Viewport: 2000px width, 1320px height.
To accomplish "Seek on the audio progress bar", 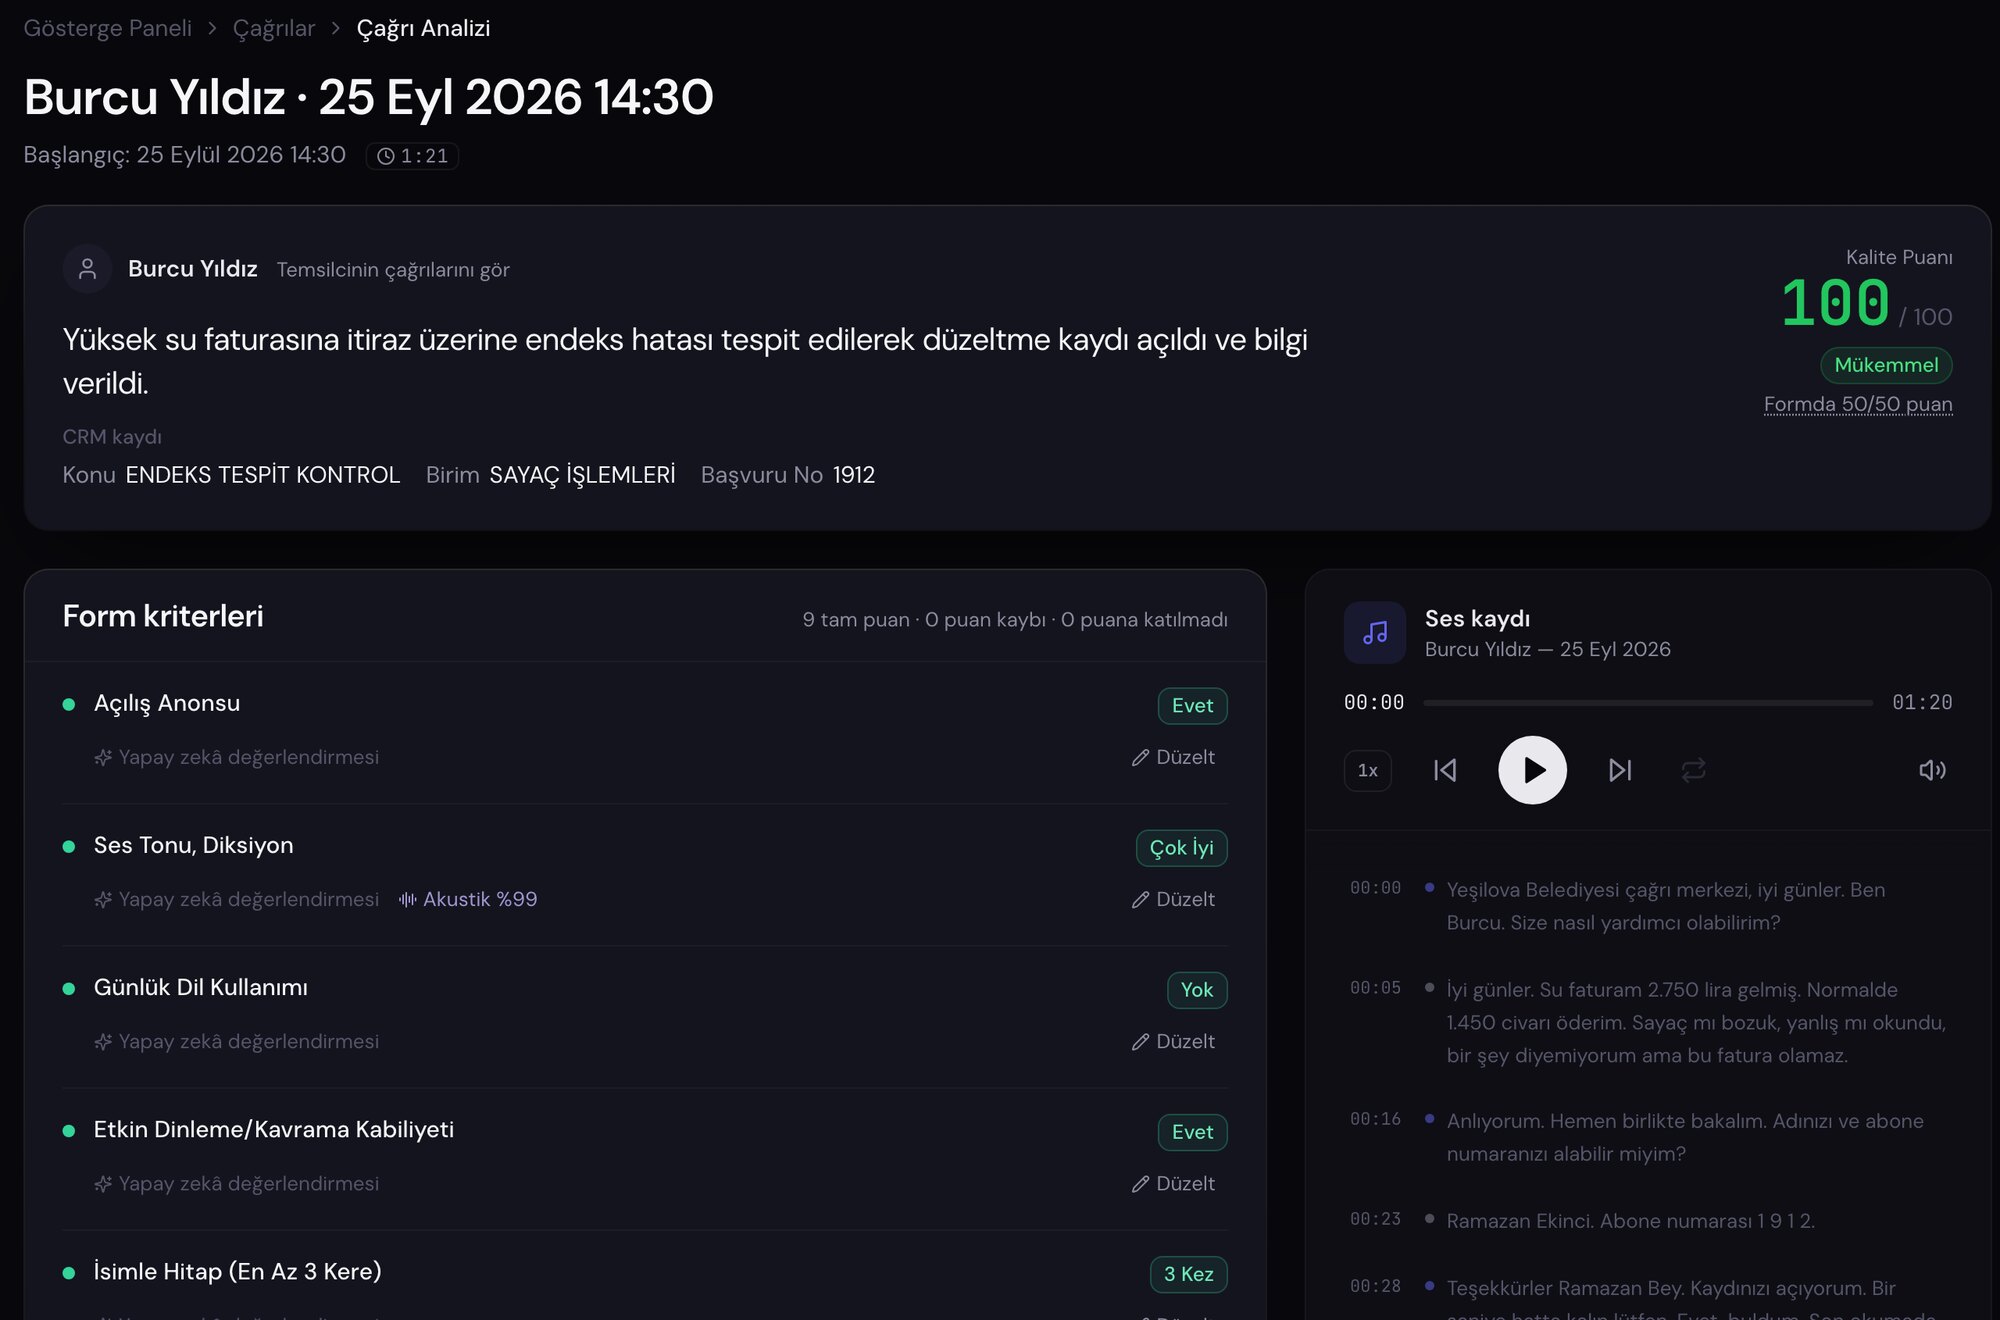I will (1648, 703).
